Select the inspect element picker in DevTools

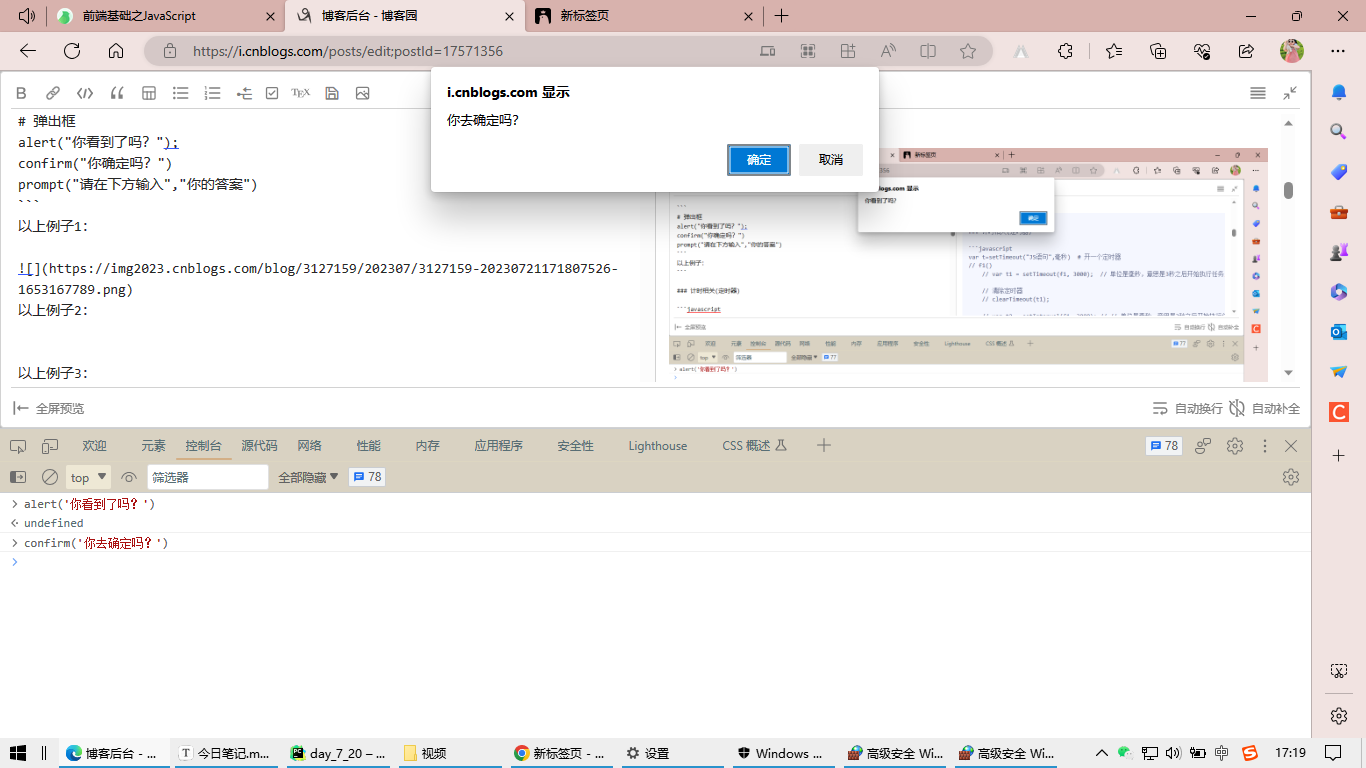(18, 446)
